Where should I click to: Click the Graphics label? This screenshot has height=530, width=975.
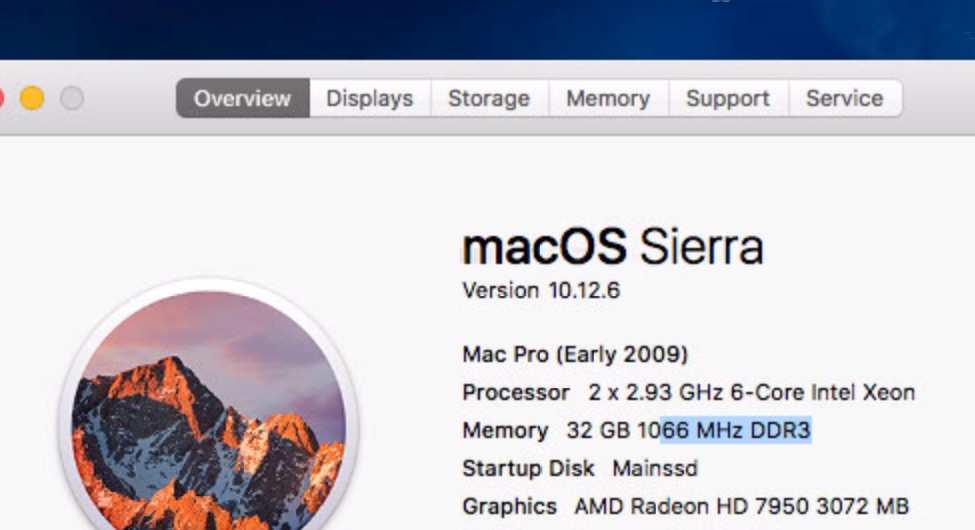(509, 506)
